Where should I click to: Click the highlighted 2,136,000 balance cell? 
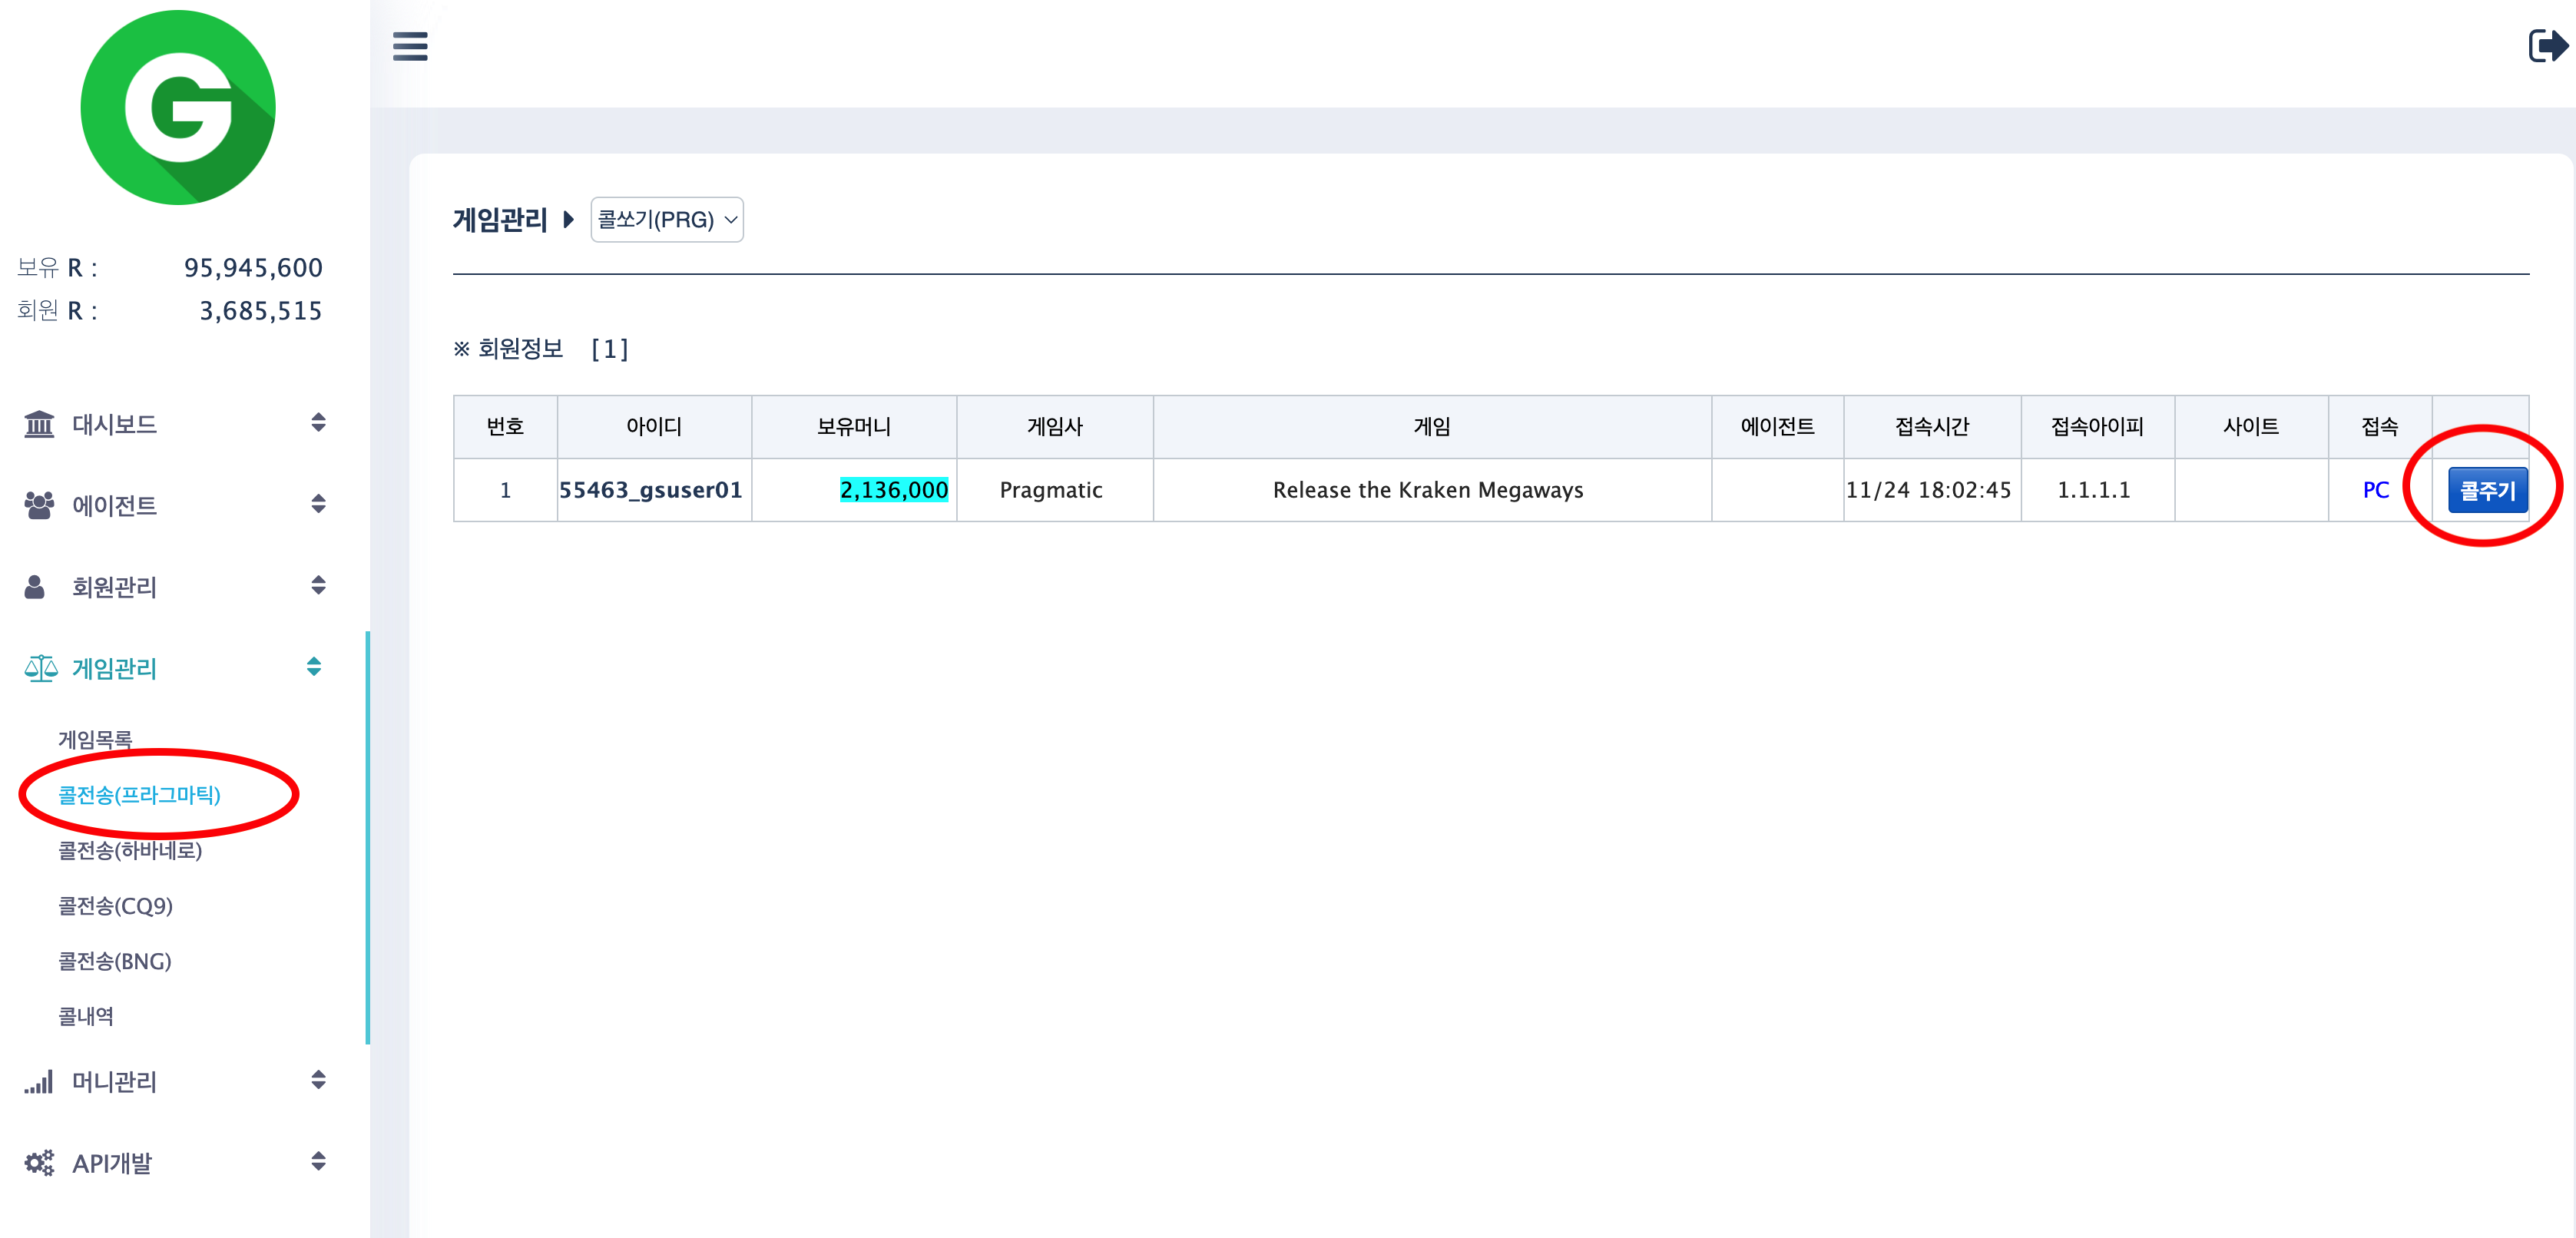coord(893,490)
